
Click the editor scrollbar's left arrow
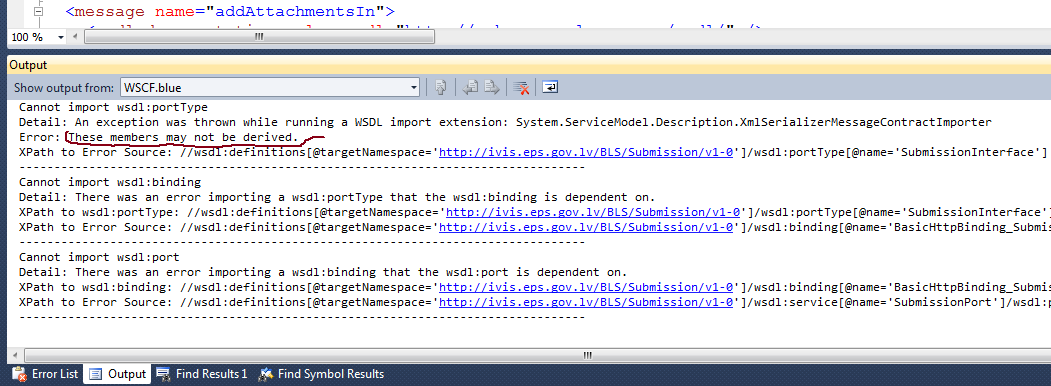click(75, 38)
